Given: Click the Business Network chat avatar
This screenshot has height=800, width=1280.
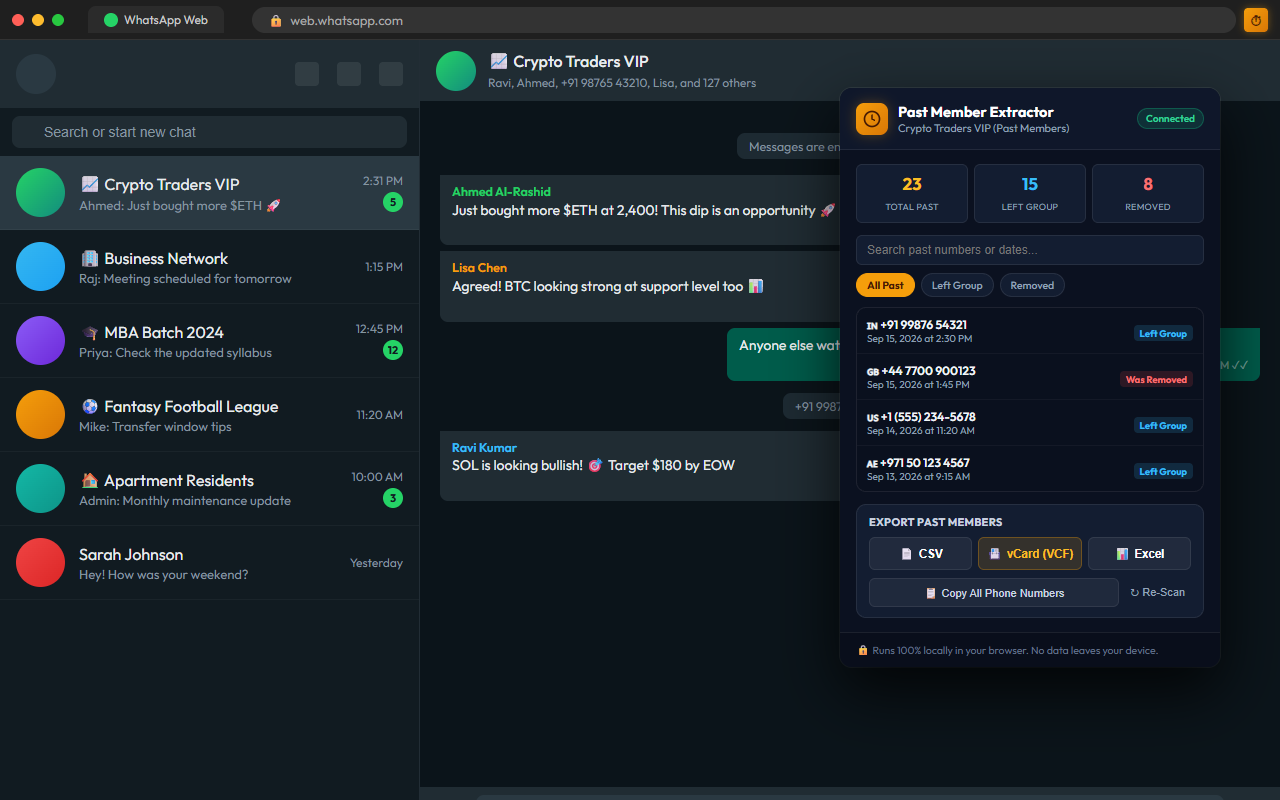Looking at the screenshot, I should [x=40, y=267].
